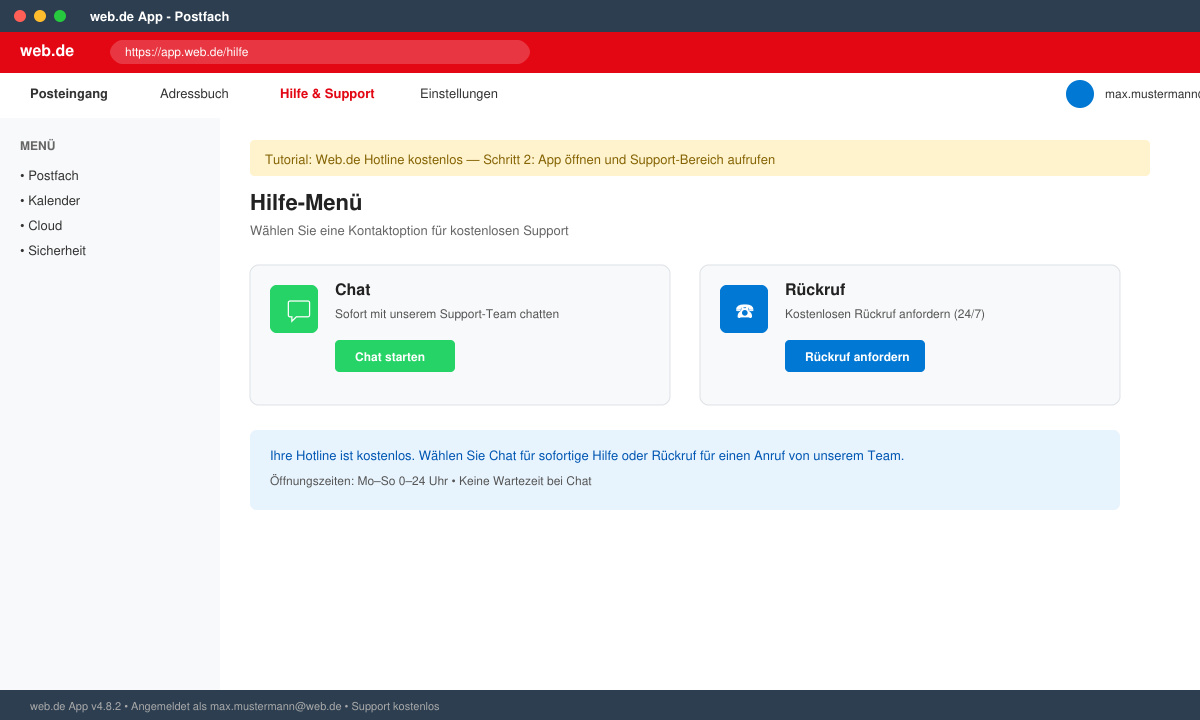Minimize the window with the yellow button
Screen dimensions: 1200x720
point(40,16)
